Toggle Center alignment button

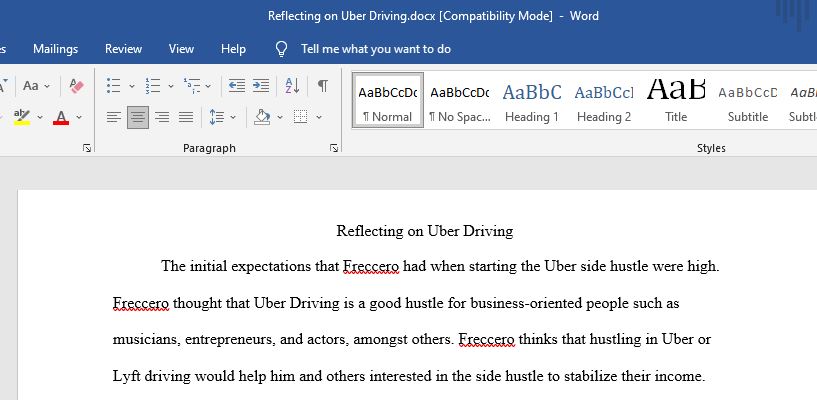click(138, 117)
